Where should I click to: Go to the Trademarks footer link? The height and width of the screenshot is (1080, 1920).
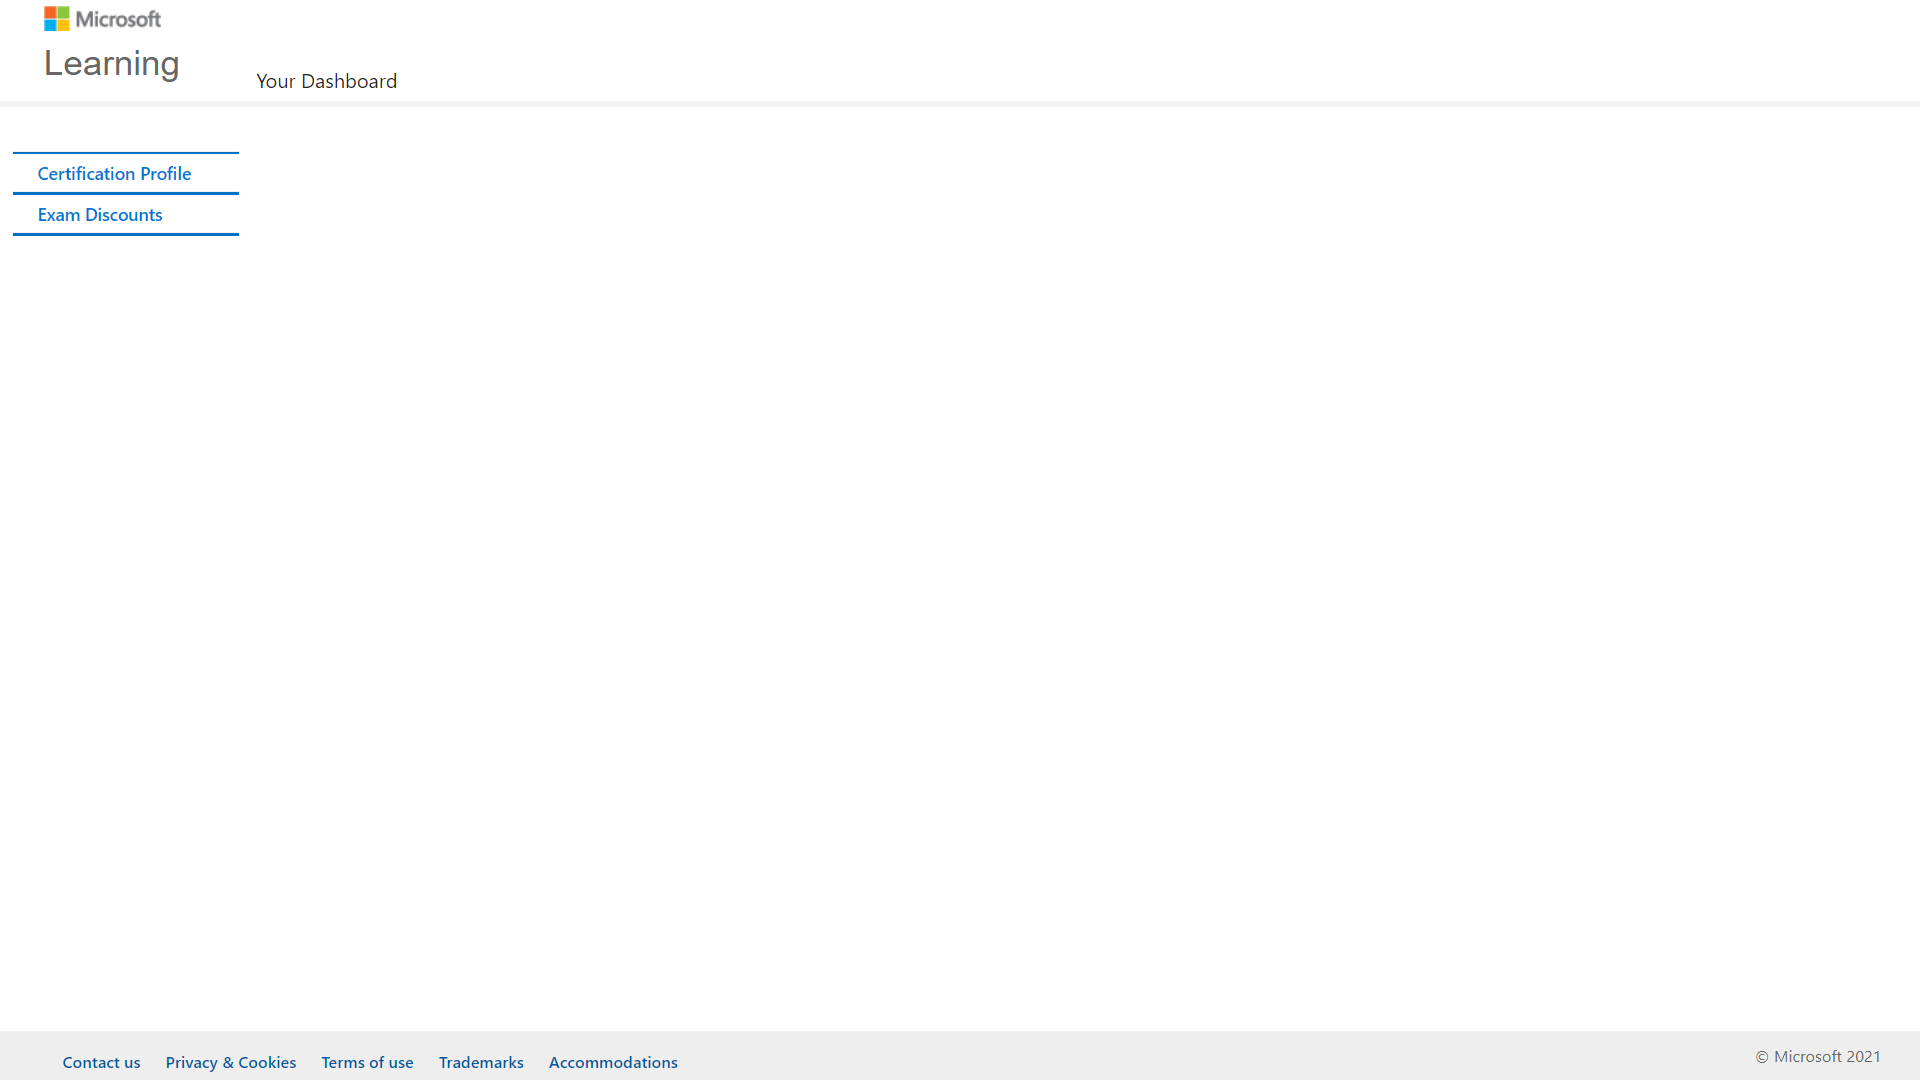point(481,1062)
